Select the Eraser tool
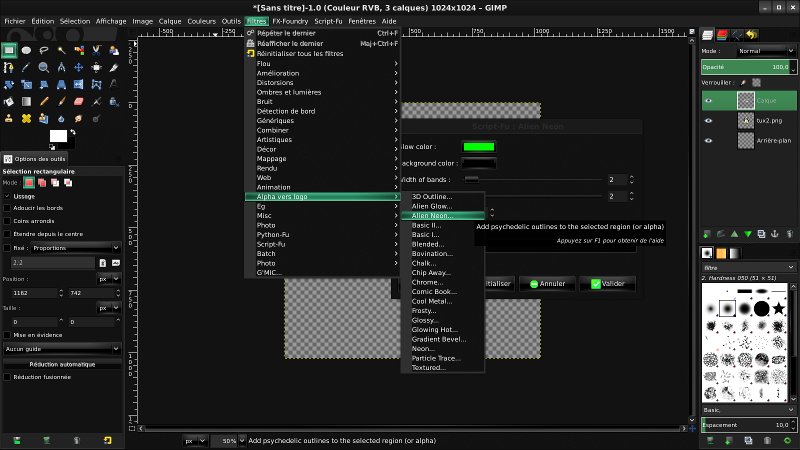 point(79,102)
